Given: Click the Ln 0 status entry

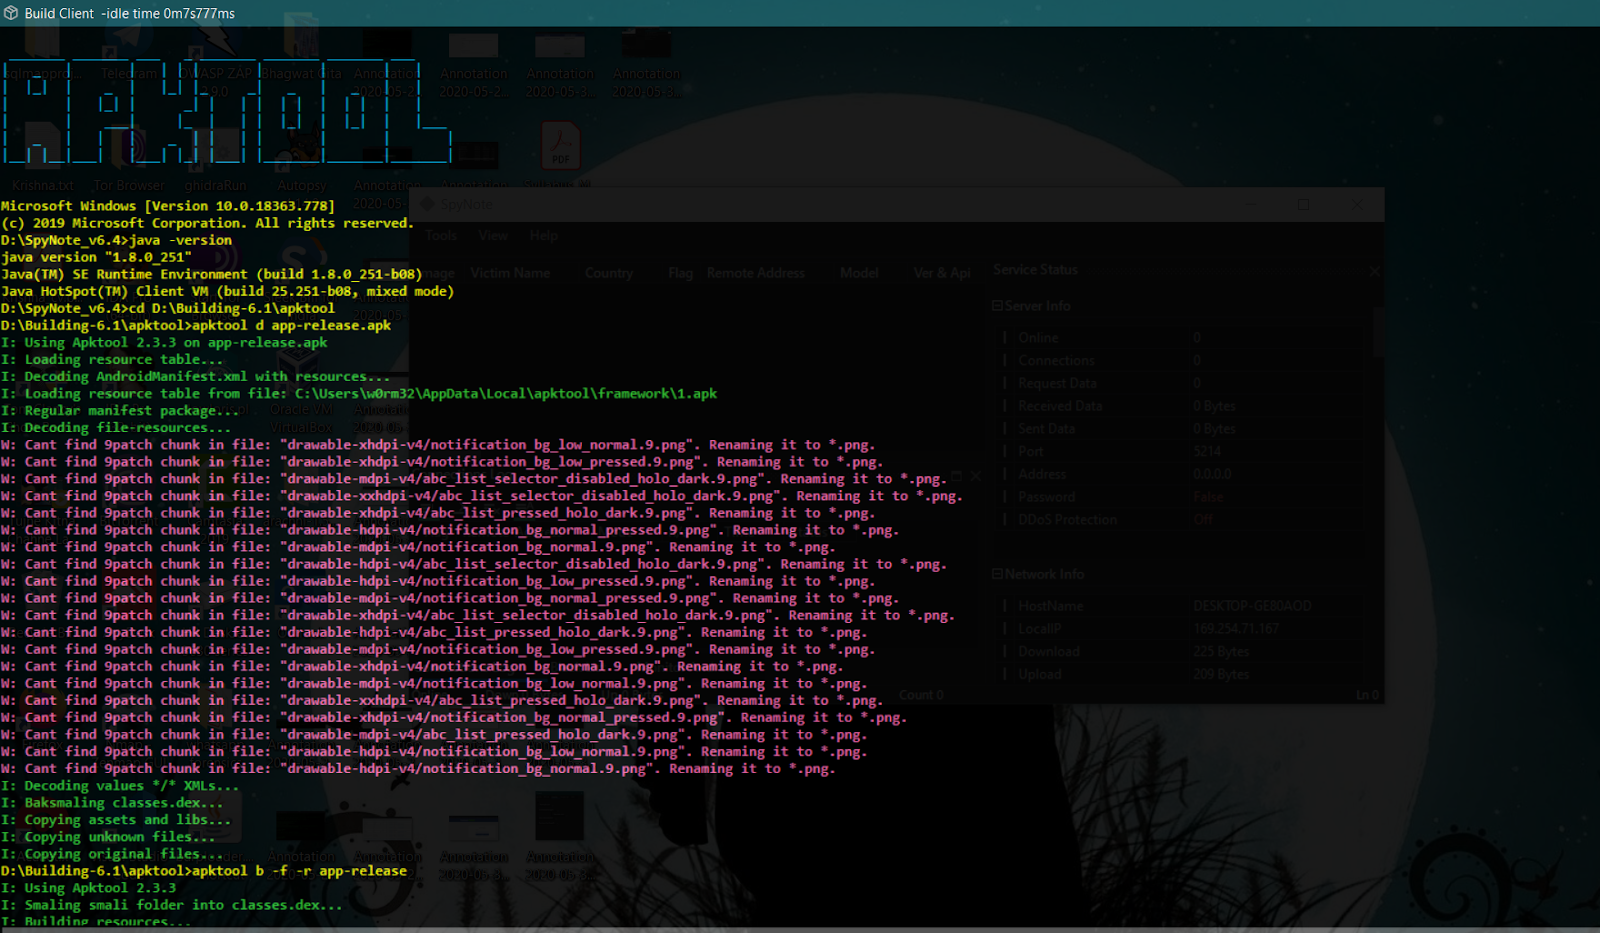Looking at the screenshot, I should pyautogui.click(x=1367, y=695).
